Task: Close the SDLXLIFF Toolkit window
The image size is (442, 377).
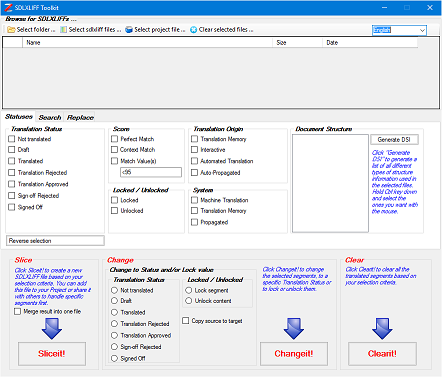Action: [430, 7]
